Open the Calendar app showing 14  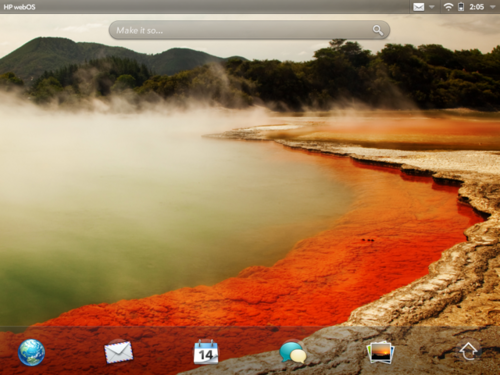point(206,352)
